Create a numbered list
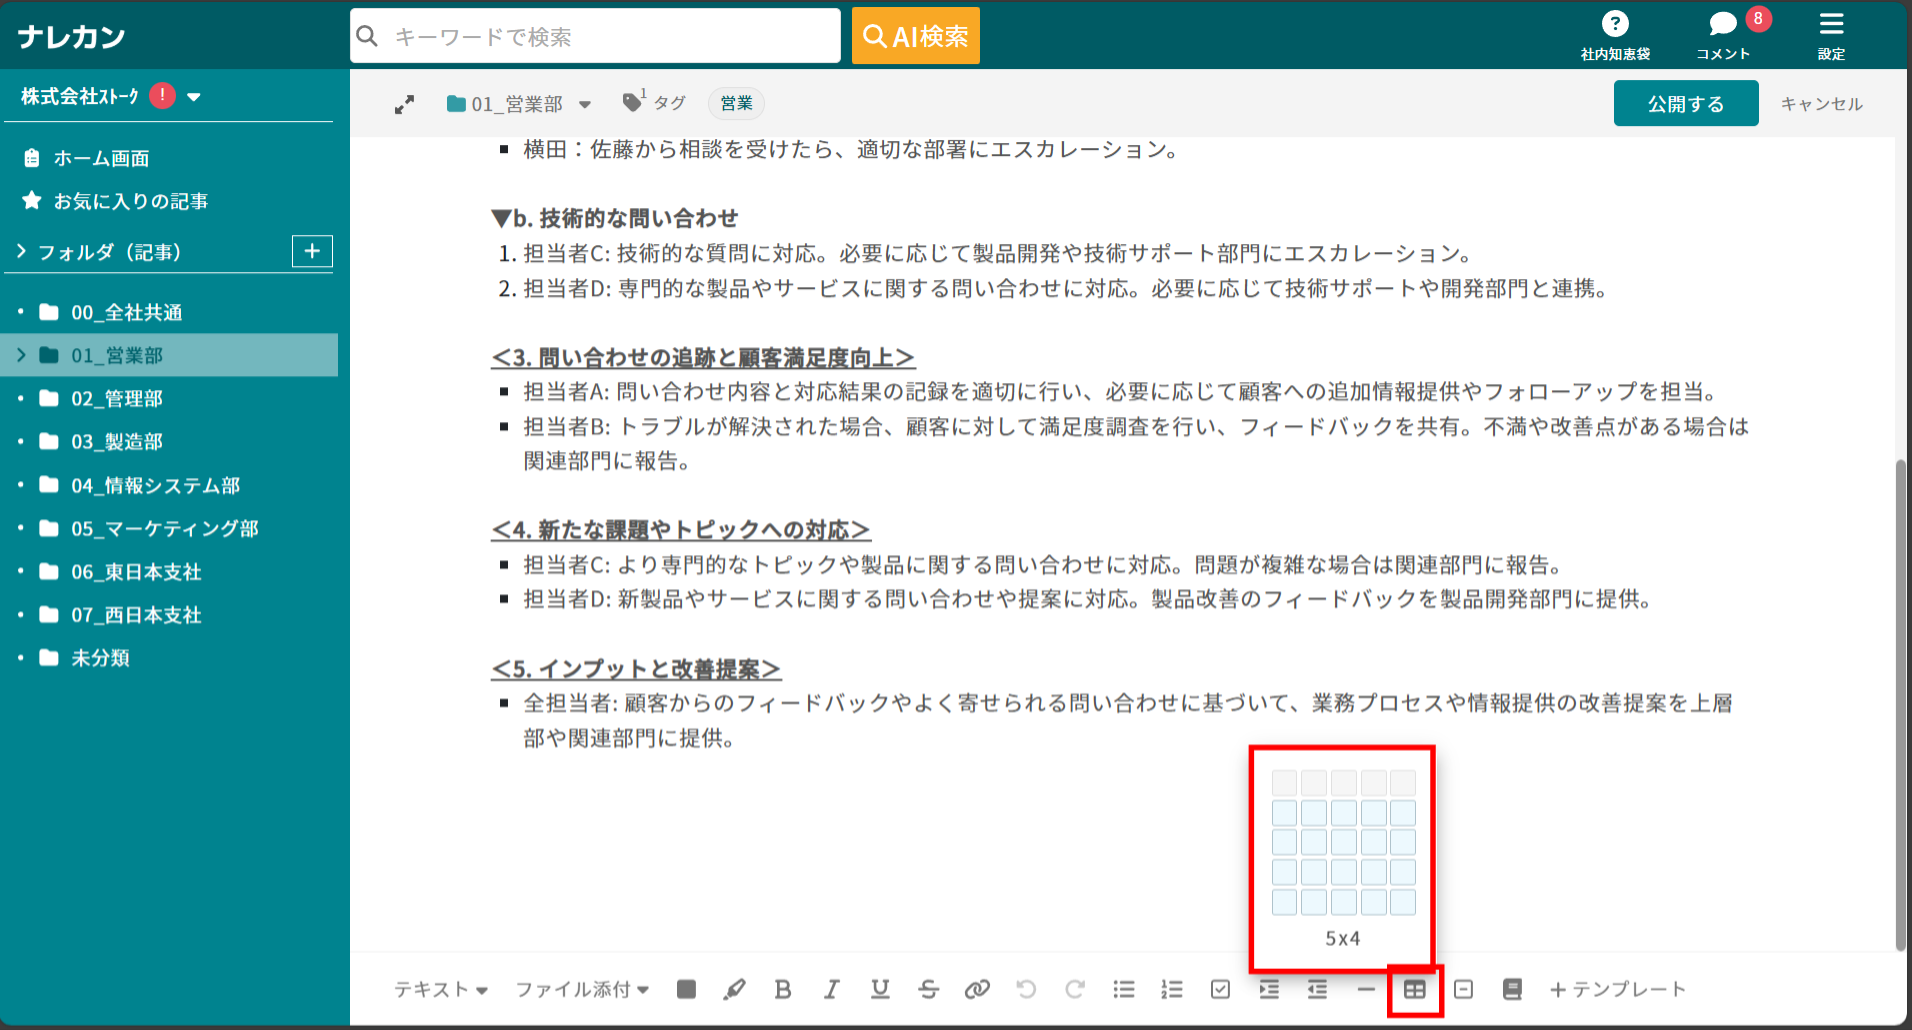Screen dimensions: 1912x1030 point(1171,989)
